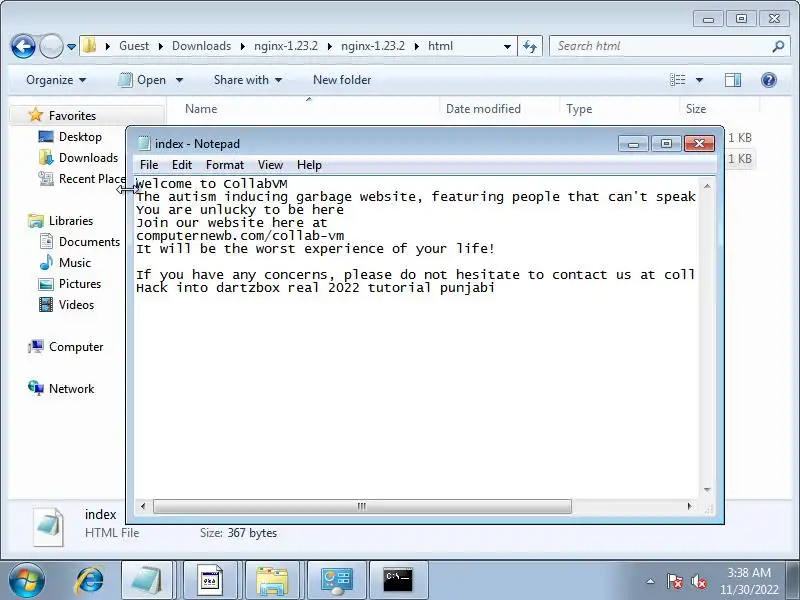Select Guest in the address breadcrumb

[x=134, y=46]
